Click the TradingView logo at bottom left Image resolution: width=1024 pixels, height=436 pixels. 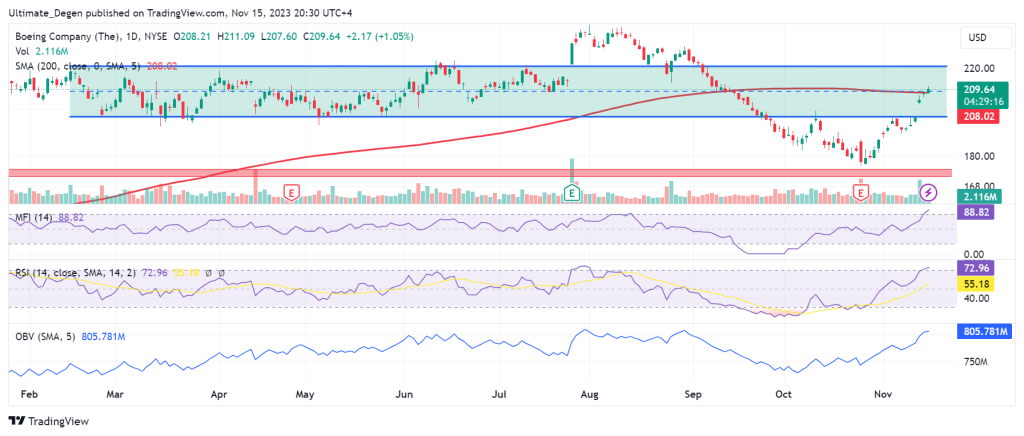pos(48,421)
